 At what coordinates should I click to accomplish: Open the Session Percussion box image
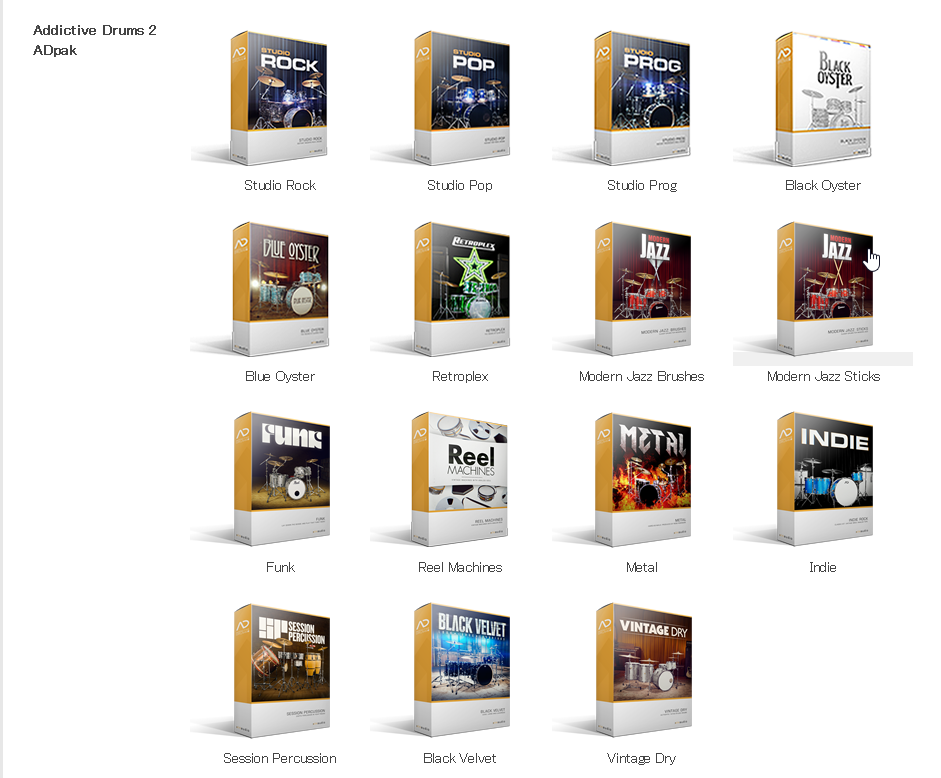pos(280,671)
